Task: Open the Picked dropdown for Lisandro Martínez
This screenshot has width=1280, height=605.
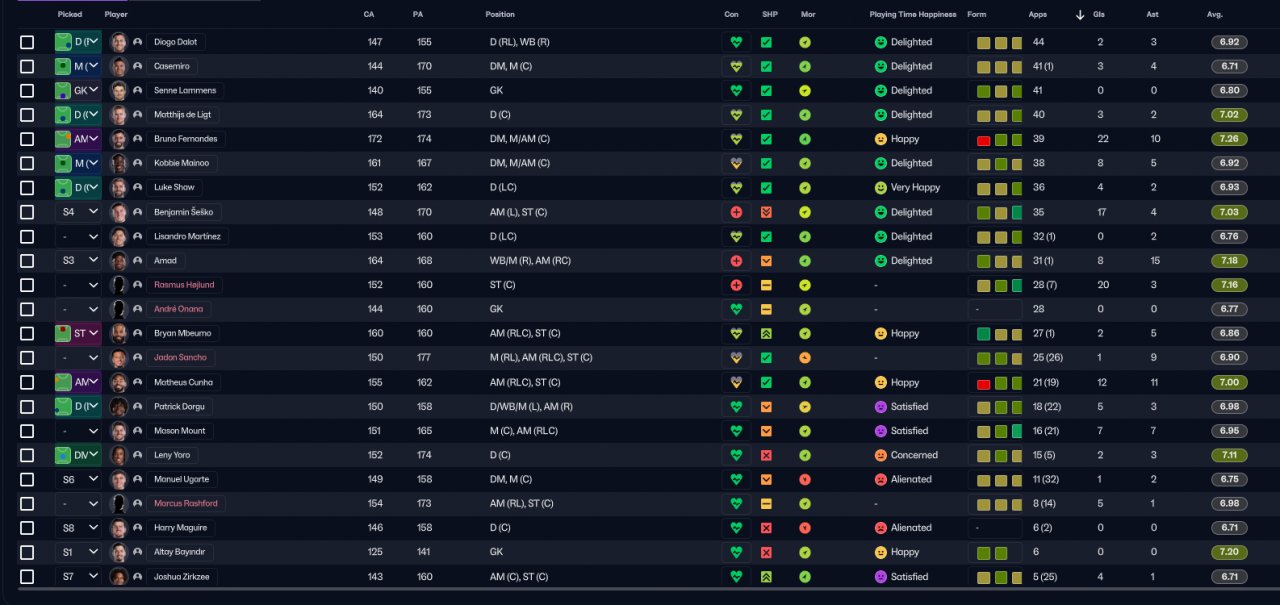Action: coord(78,237)
